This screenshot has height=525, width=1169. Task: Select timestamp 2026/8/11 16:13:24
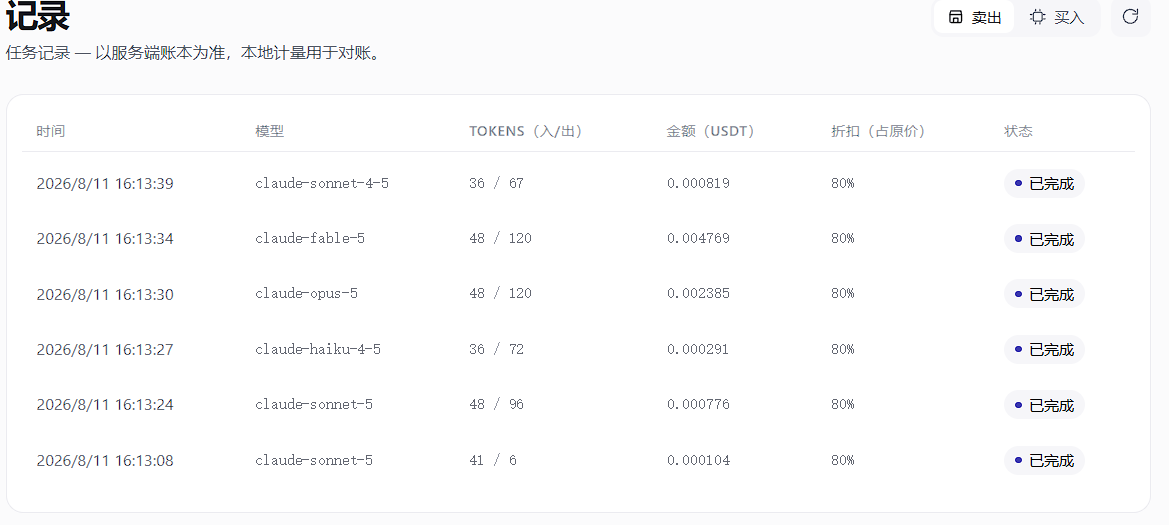click(x=105, y=405)
